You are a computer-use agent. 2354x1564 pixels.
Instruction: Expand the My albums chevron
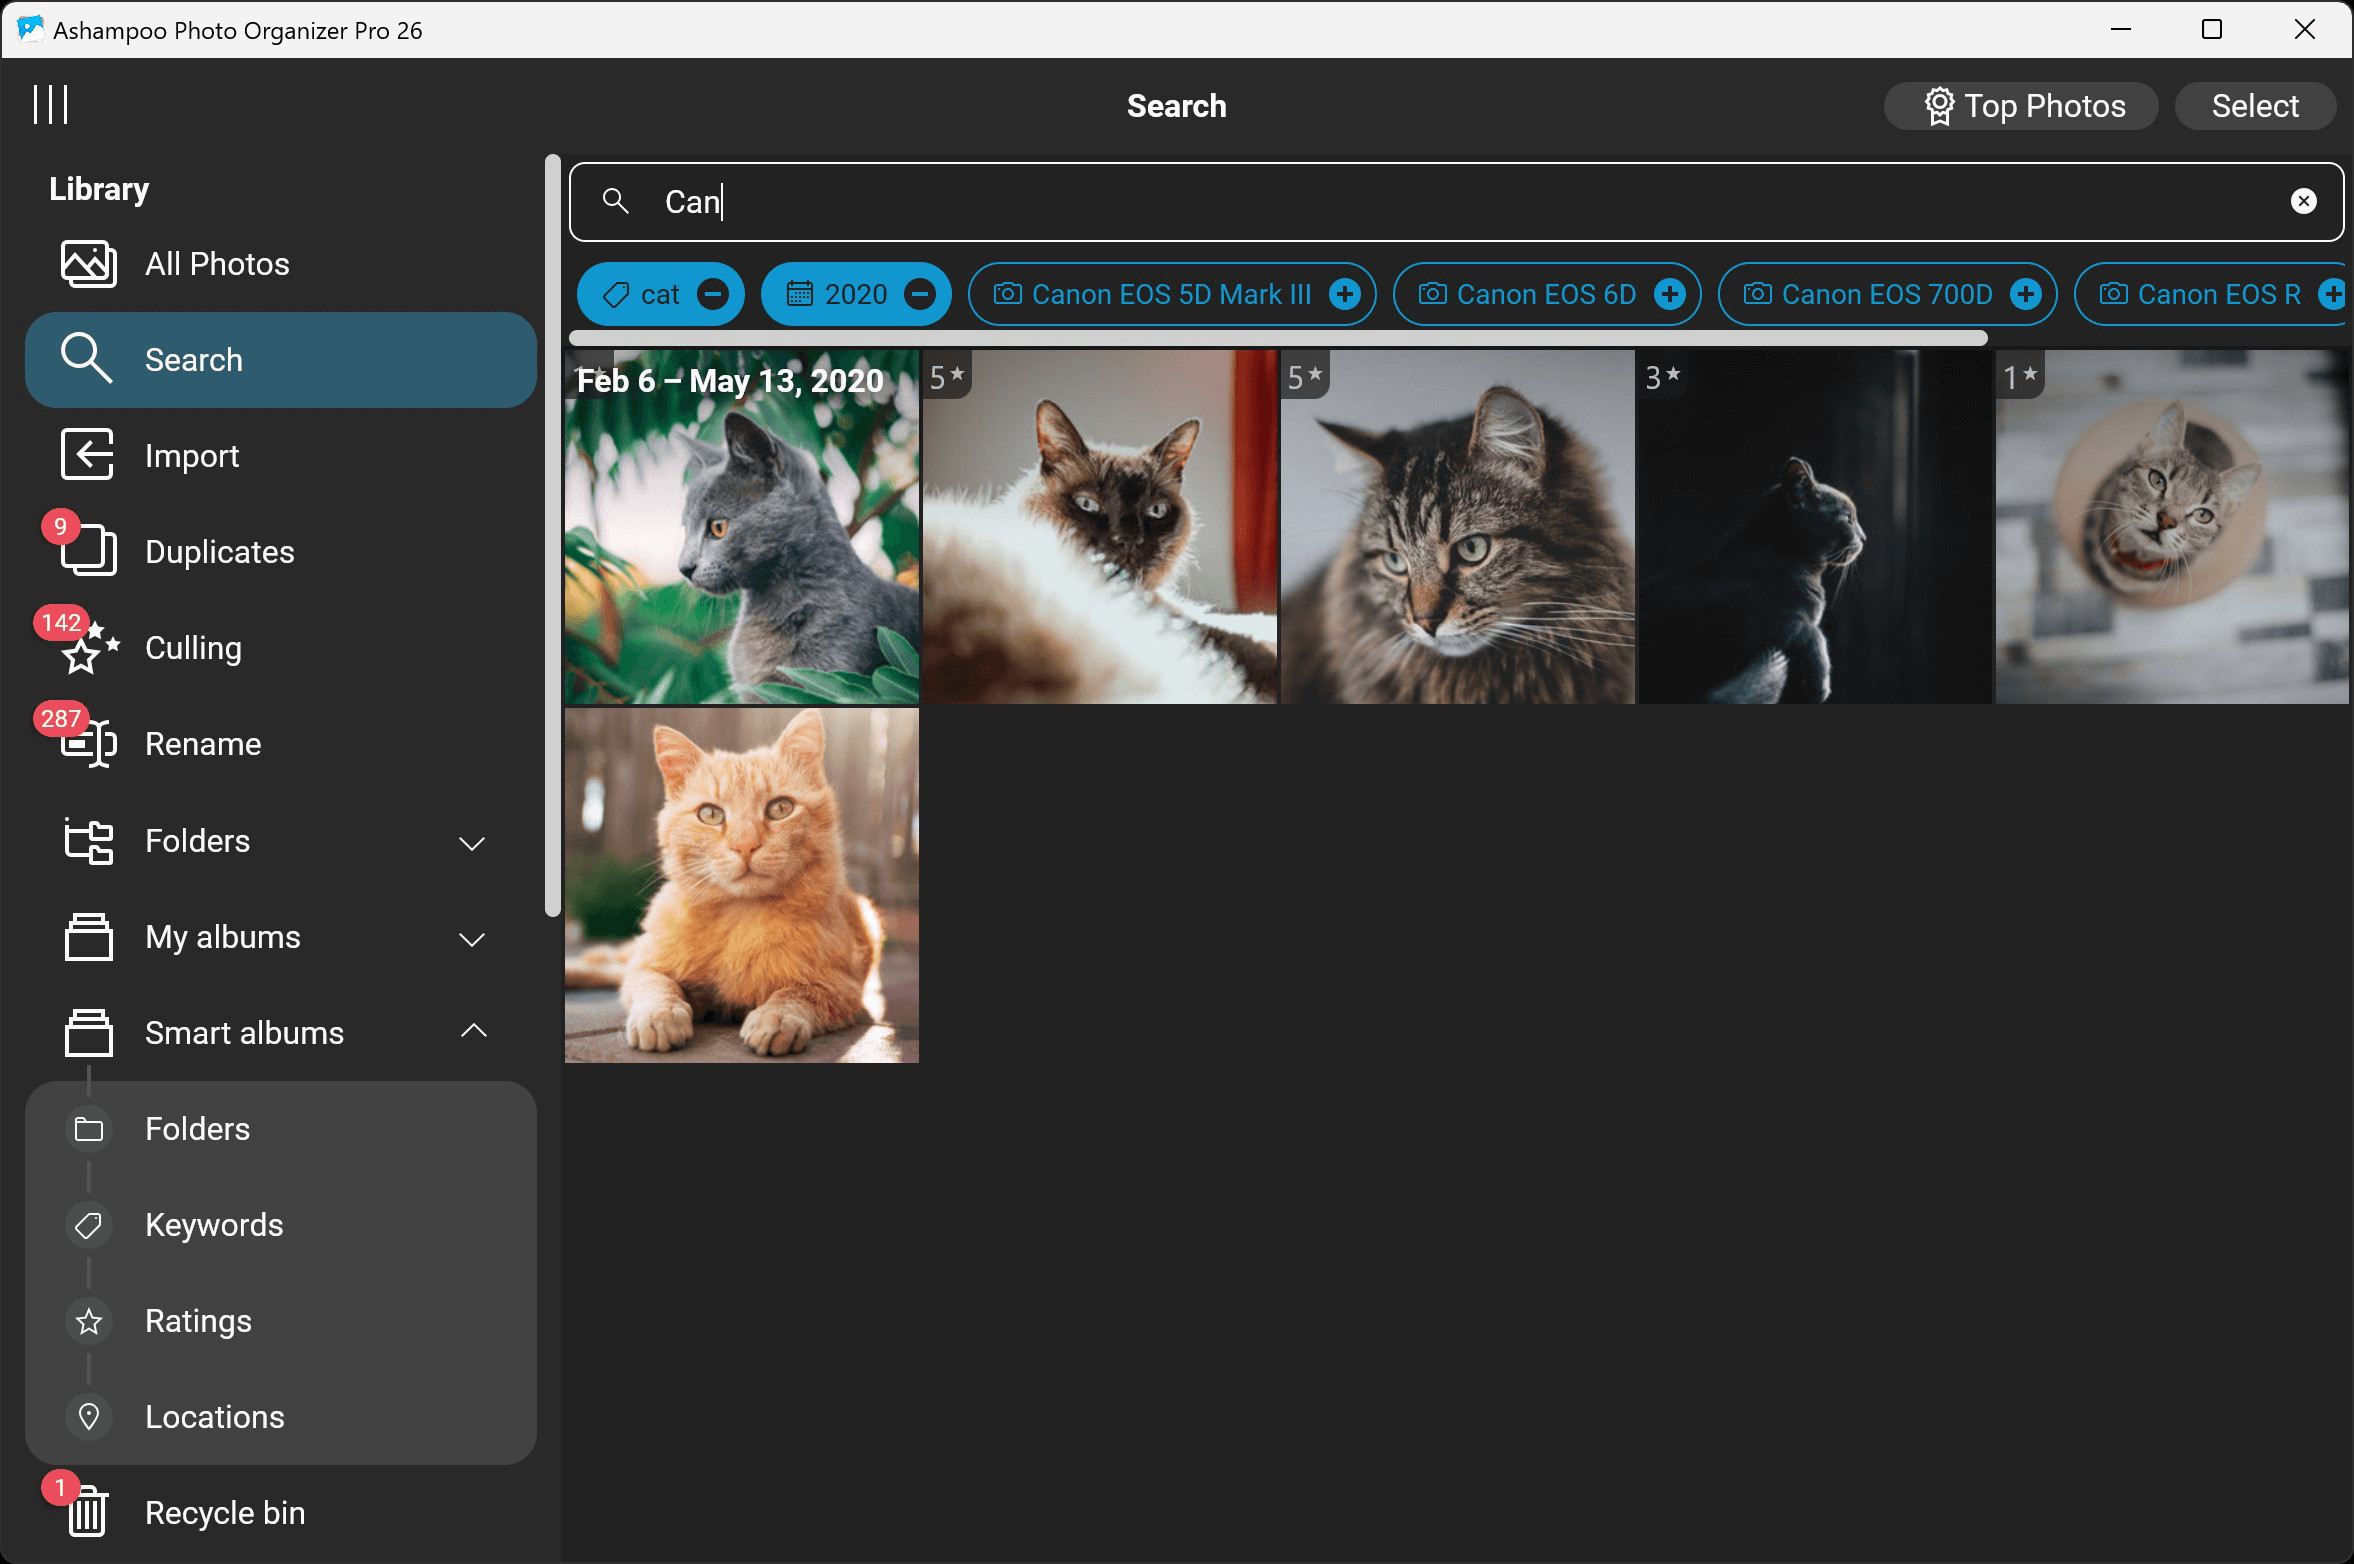click(x=472, y=938)
